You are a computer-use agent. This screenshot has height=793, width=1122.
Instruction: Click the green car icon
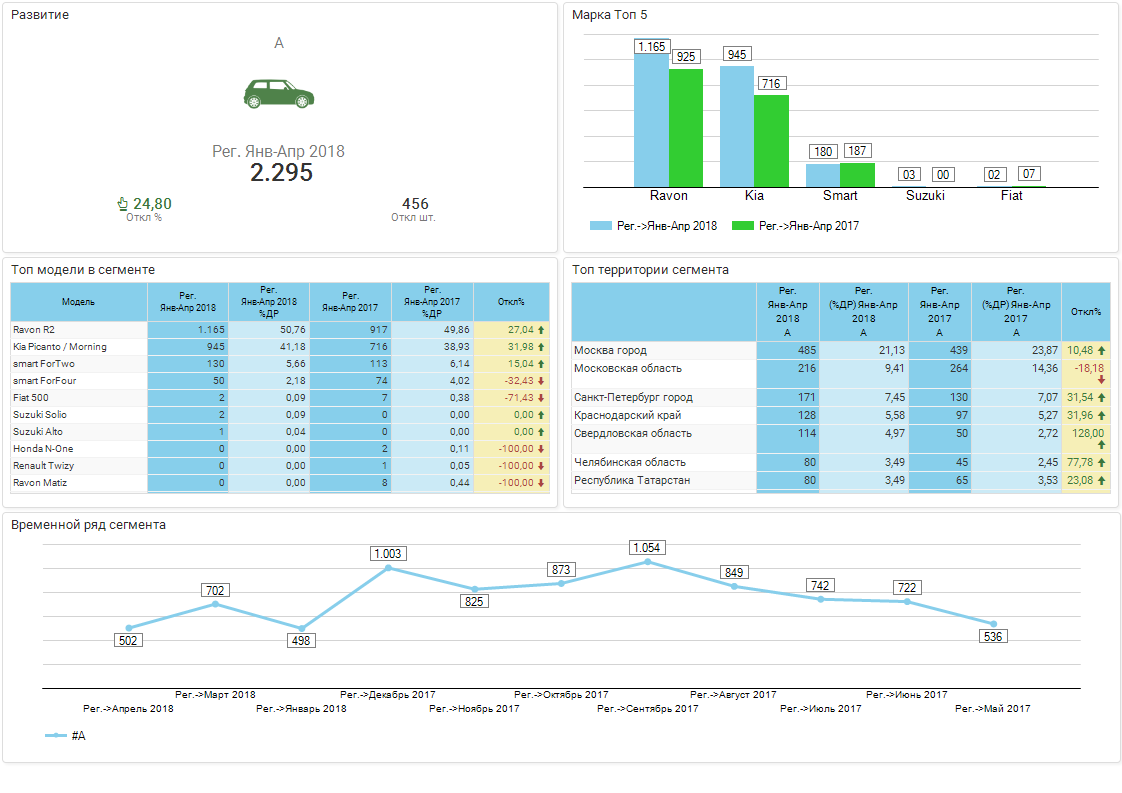[278, 94]
